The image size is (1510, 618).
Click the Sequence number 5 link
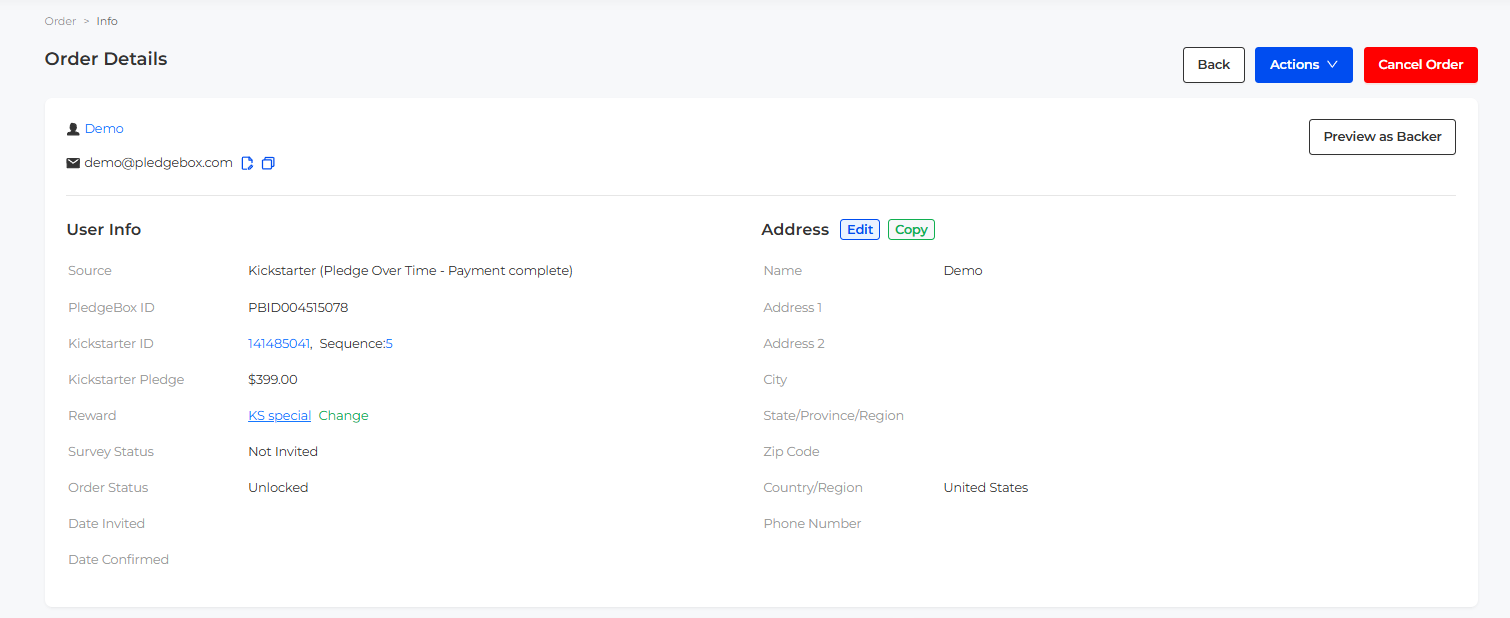click(389, 344)
